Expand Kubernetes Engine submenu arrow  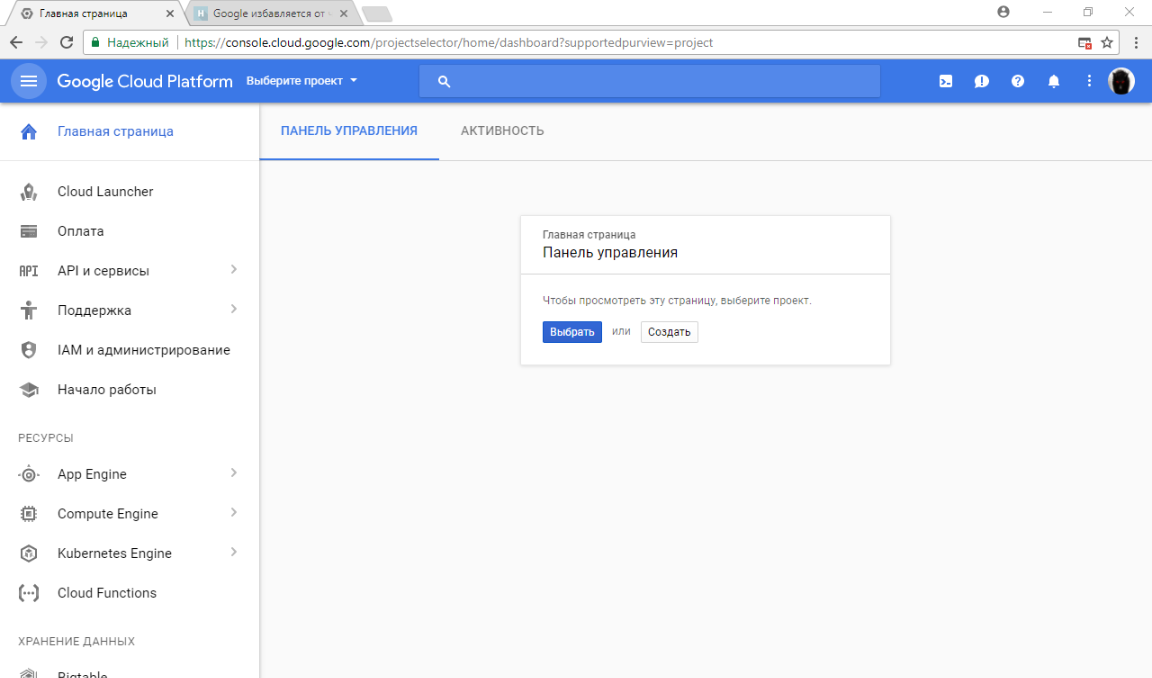coord(234,552)
